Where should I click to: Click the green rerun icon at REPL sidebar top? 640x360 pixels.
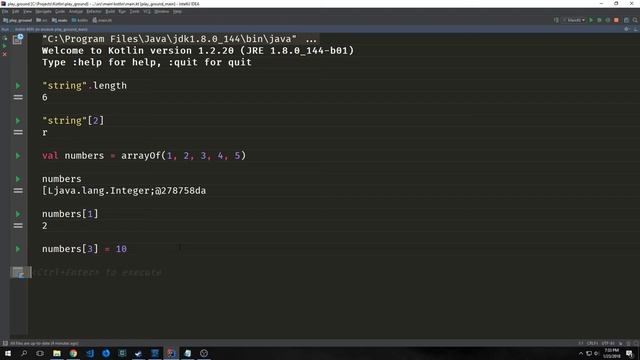5,38
